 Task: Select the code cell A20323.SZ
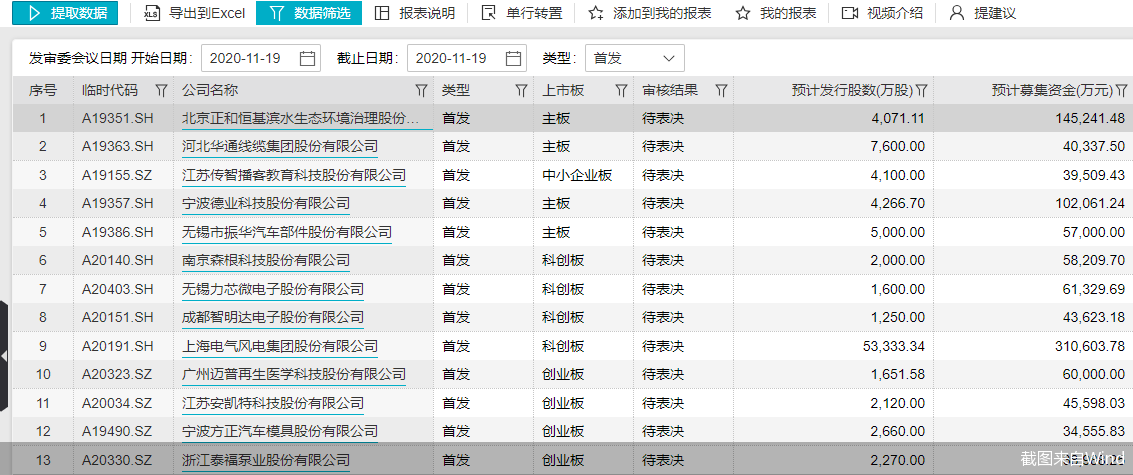(117, 375)
